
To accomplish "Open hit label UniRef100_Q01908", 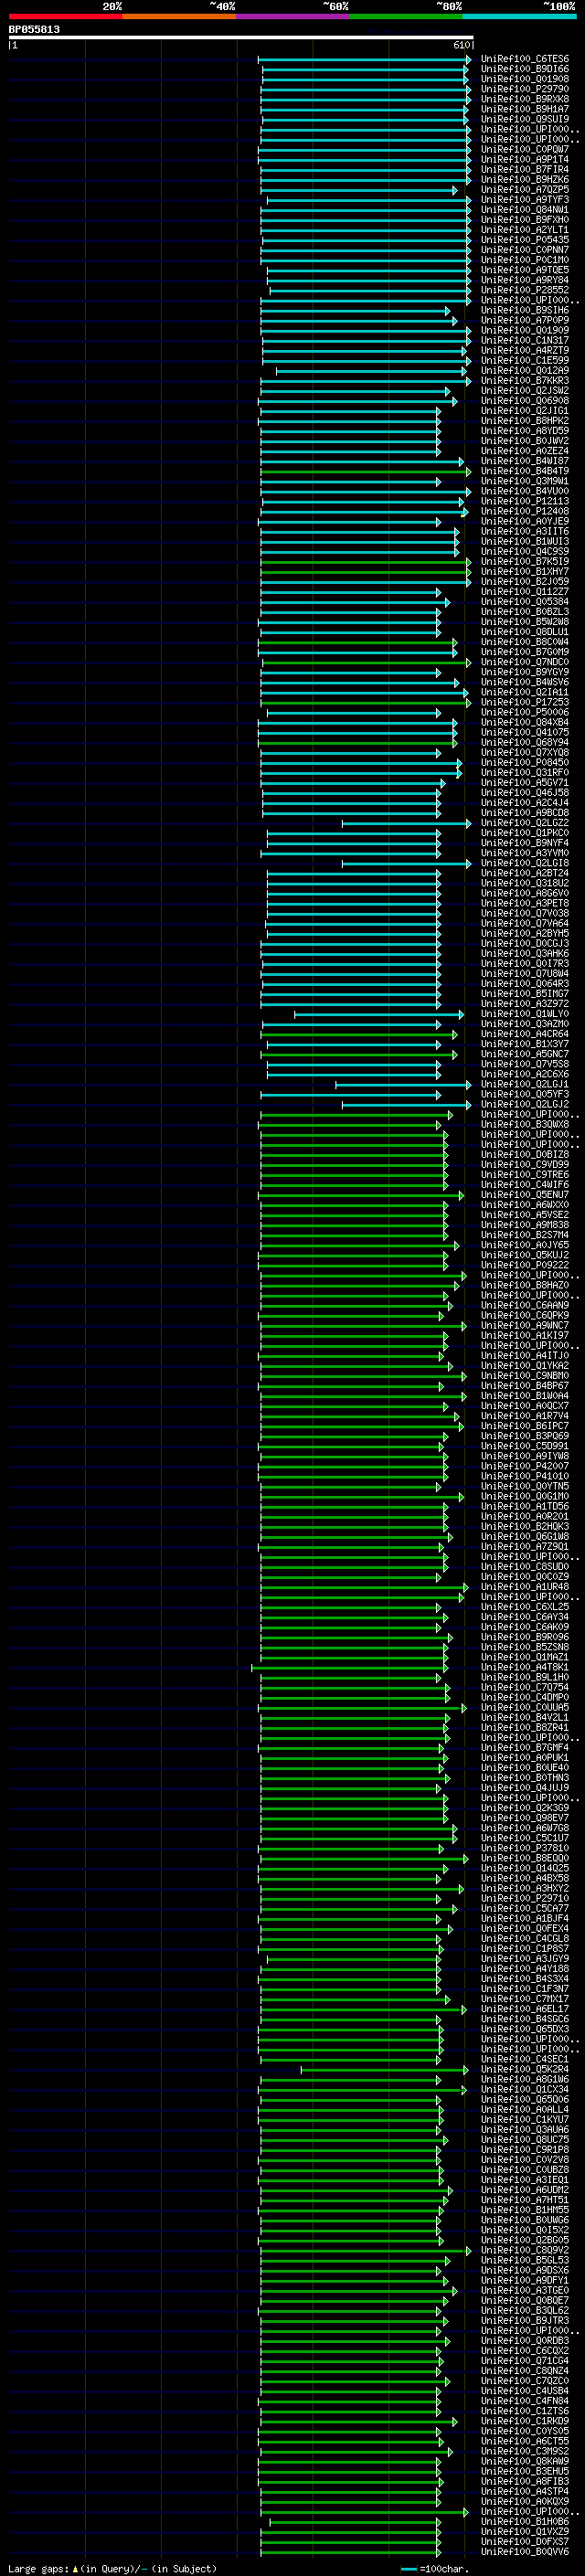I will pyautogui.click(x=524, y=79).
